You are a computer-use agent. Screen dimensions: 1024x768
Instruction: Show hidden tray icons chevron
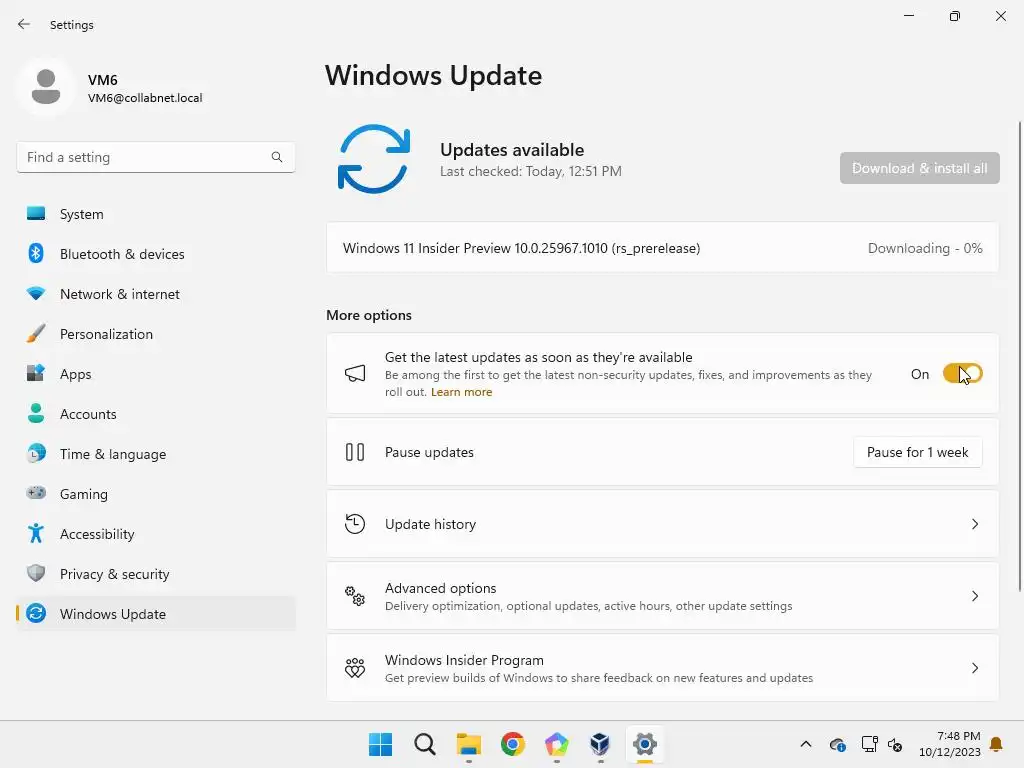[806, 744]
